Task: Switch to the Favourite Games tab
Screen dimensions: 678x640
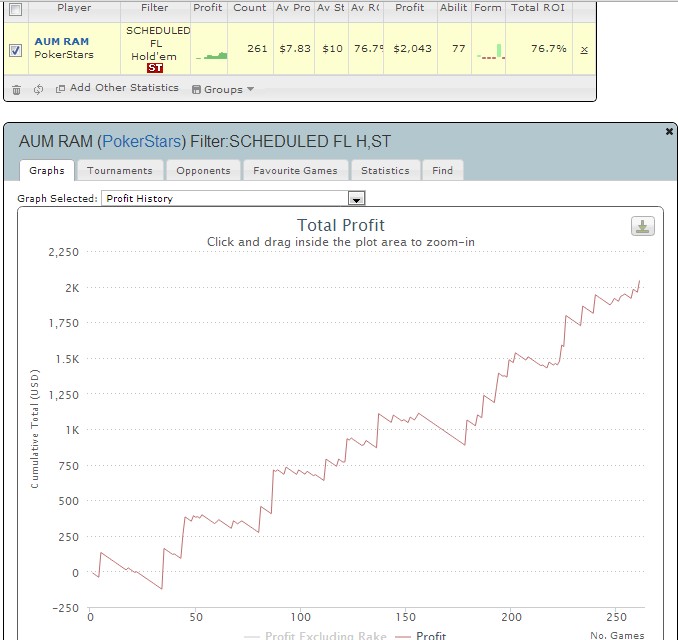Action: (x=295, y=170)
